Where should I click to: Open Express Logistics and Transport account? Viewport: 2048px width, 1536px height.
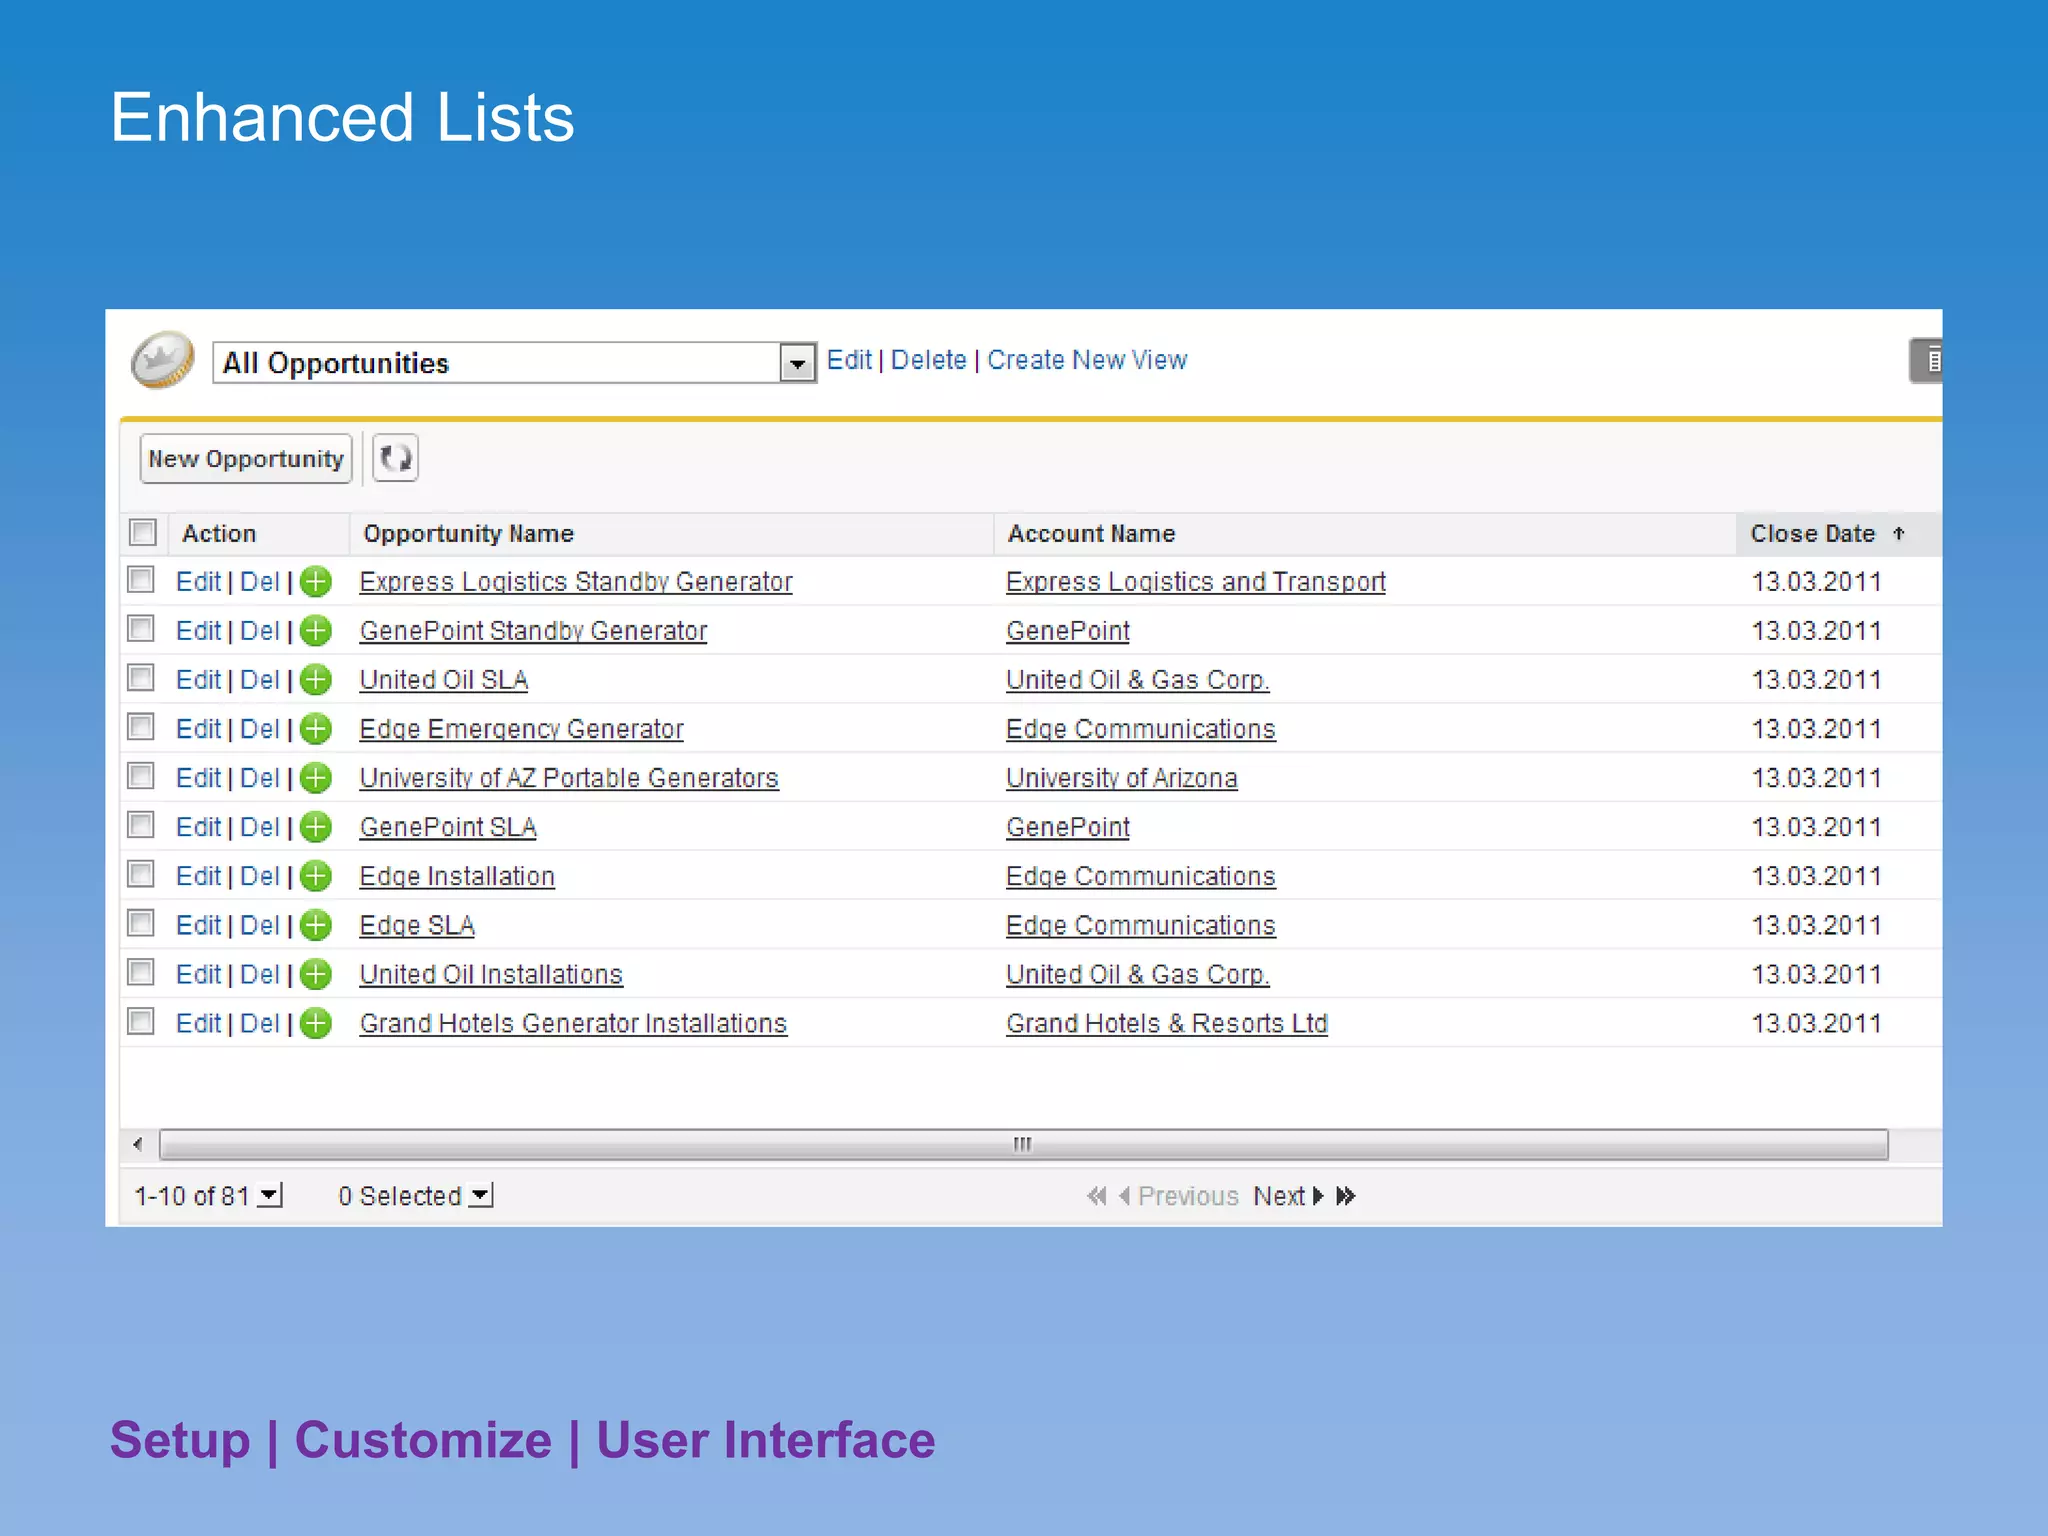click(x=1196, y=582)
